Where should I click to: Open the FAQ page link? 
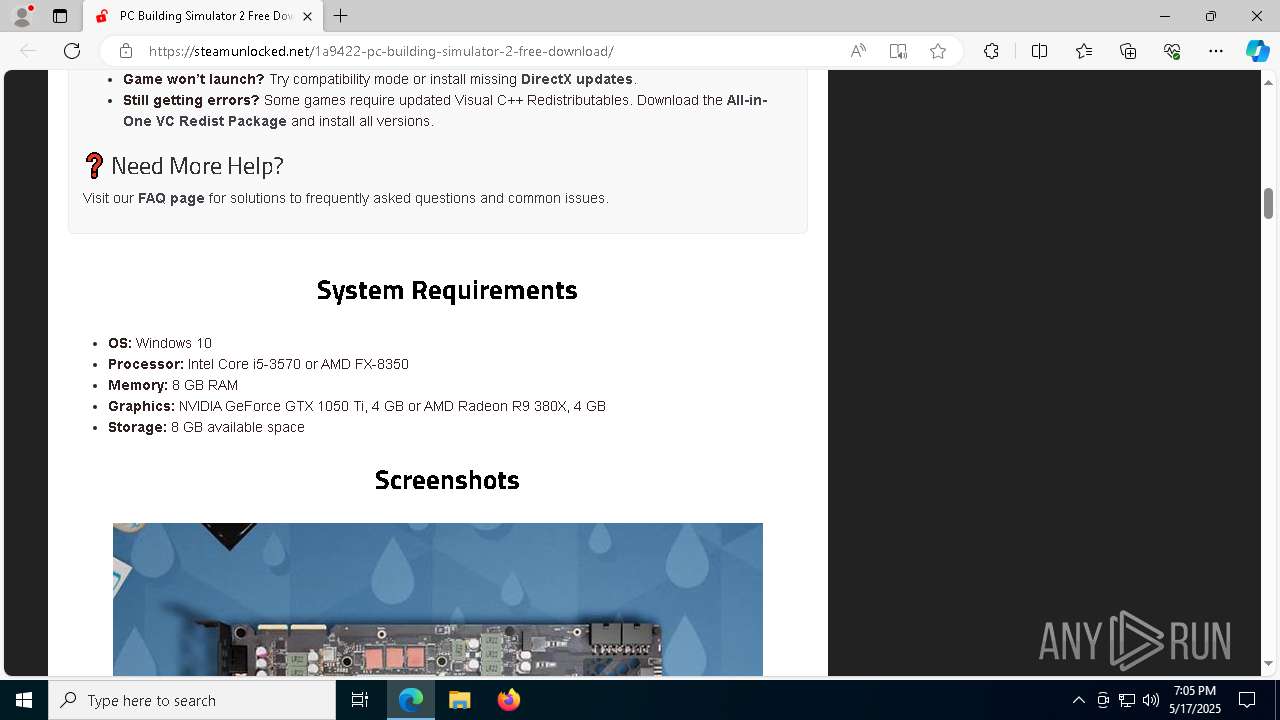pyautogui.click(x=171, y=198)
